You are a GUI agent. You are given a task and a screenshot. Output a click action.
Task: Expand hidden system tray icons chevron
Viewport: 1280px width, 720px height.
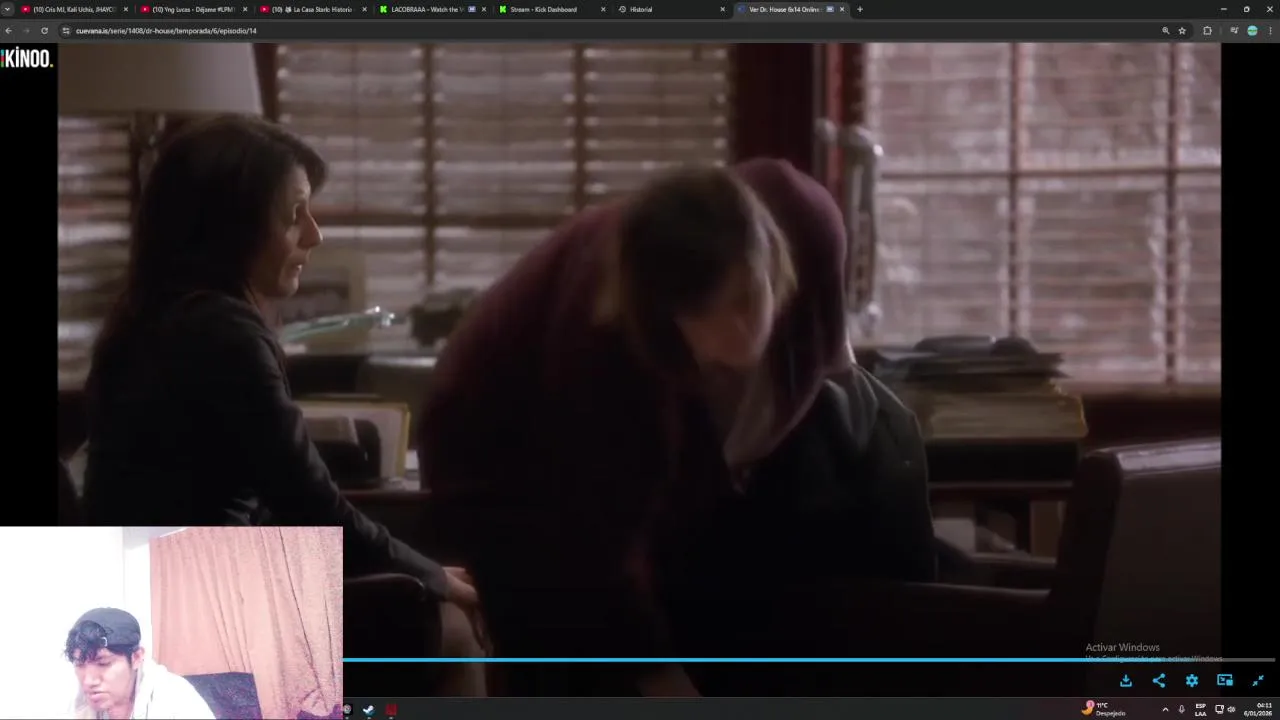click(1165, 709)
